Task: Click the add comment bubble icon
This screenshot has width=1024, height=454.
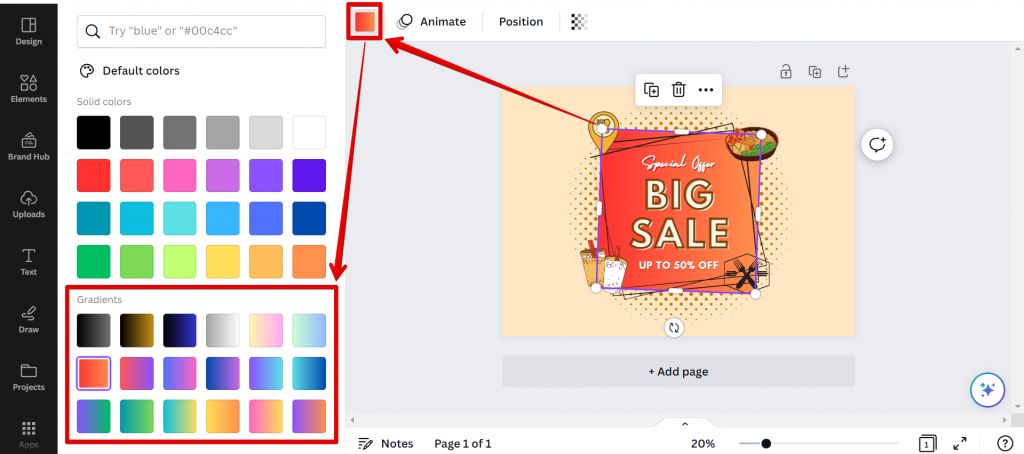Action: [x=877, y=145]
